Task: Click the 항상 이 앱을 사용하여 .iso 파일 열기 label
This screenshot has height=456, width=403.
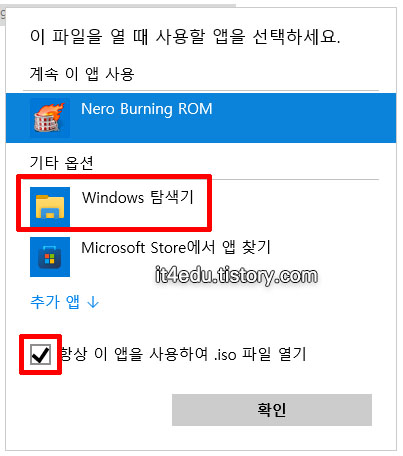Action: 183,354
